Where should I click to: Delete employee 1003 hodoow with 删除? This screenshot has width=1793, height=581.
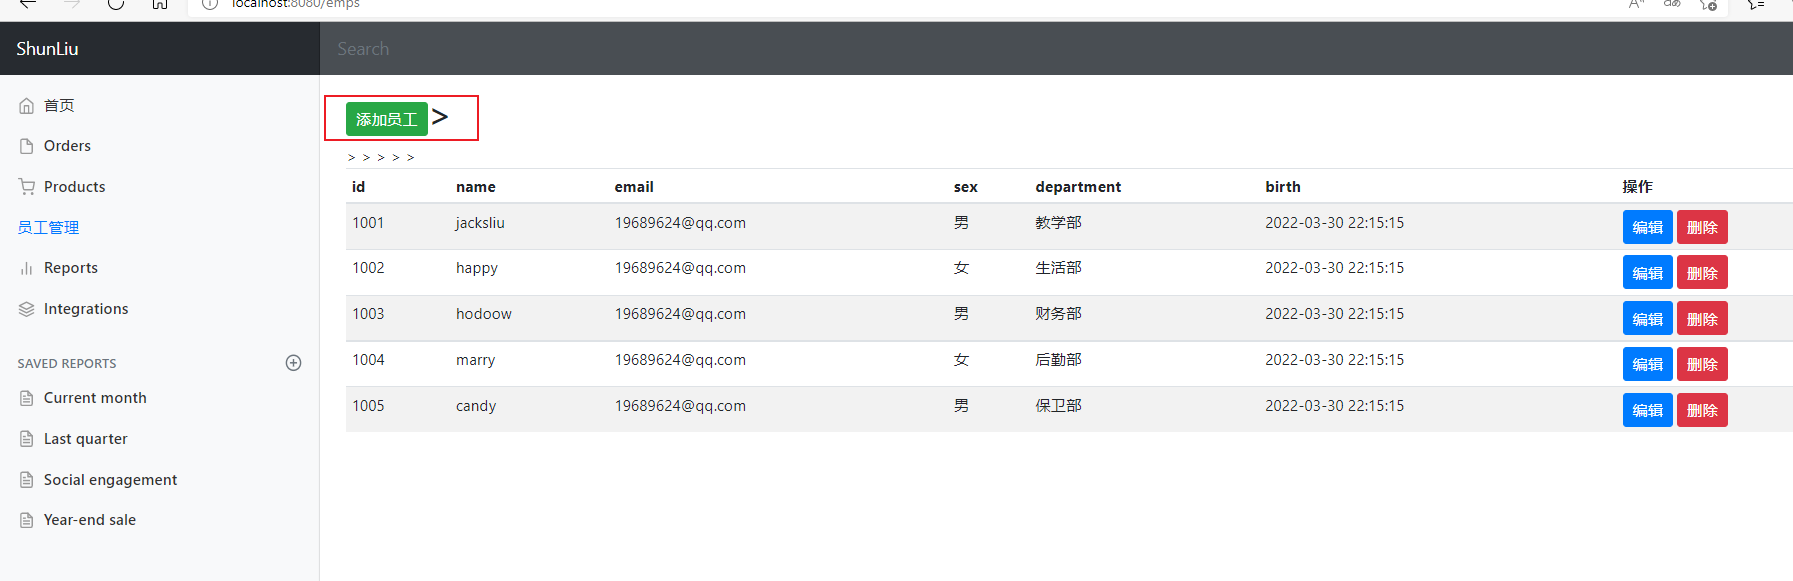point(1702,319)
